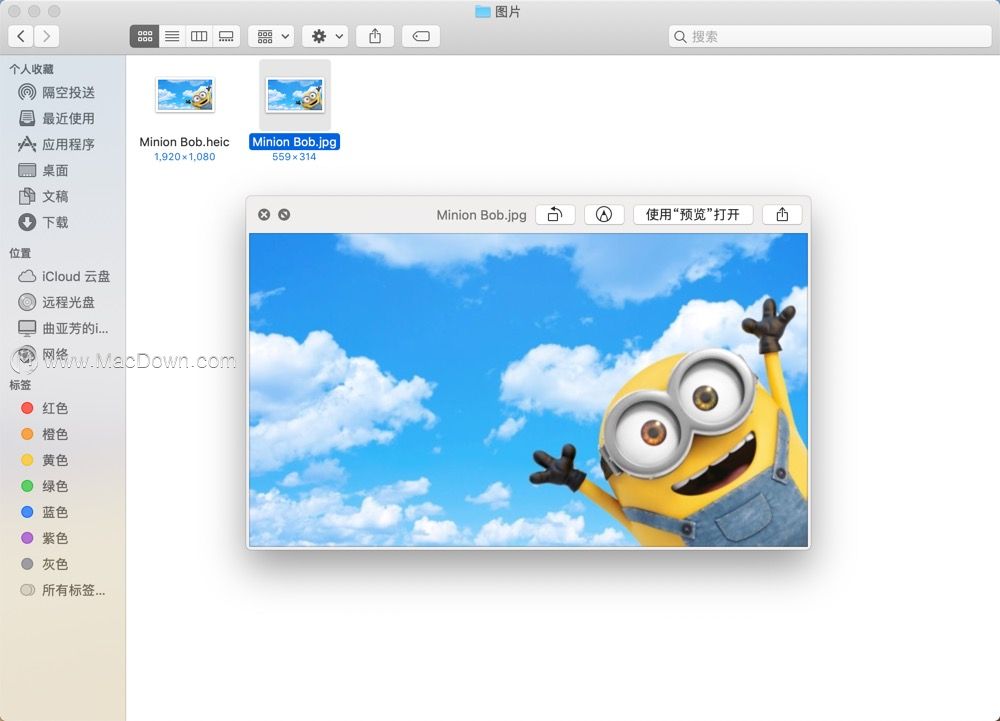Image resolution: width=1000 pixels, height=721 pixels.
Task: Open the gear action menu
Action: click(325, 36)
